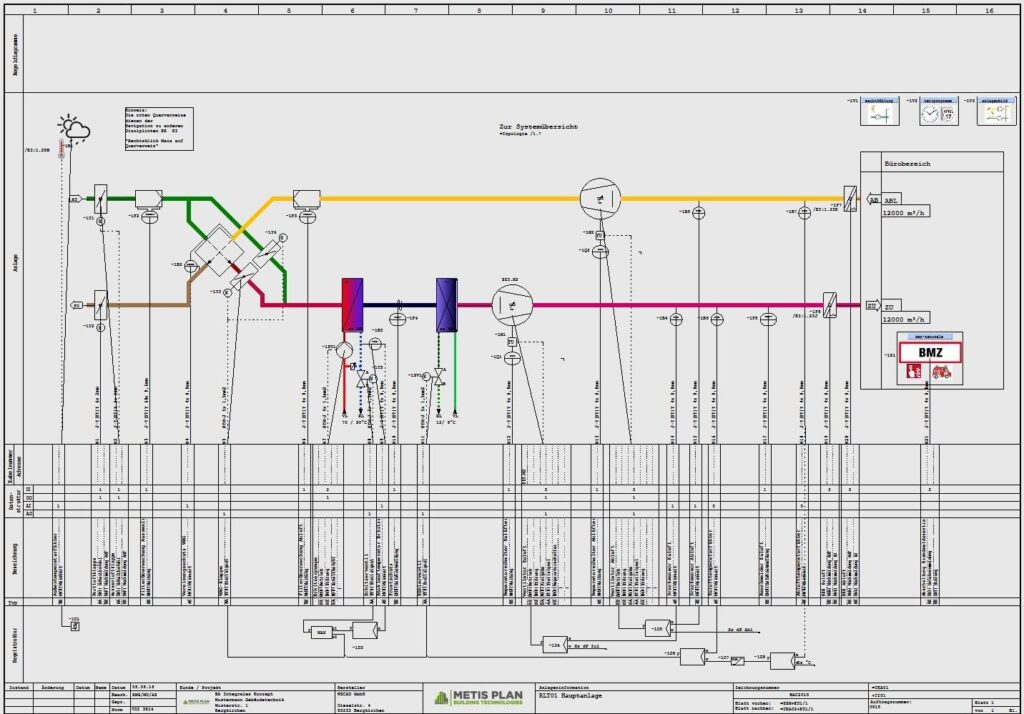Click the Hinweis note text box
The width and height of the screenshot is (1024, 714).
(159, 126)
